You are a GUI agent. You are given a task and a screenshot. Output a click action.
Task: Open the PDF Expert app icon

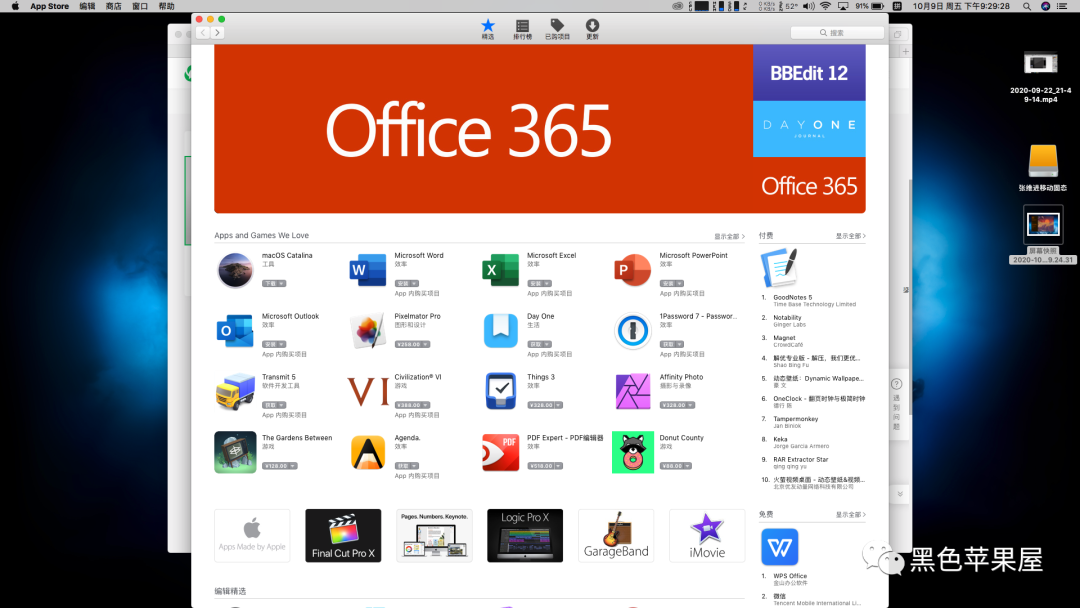tap(500, 452)
